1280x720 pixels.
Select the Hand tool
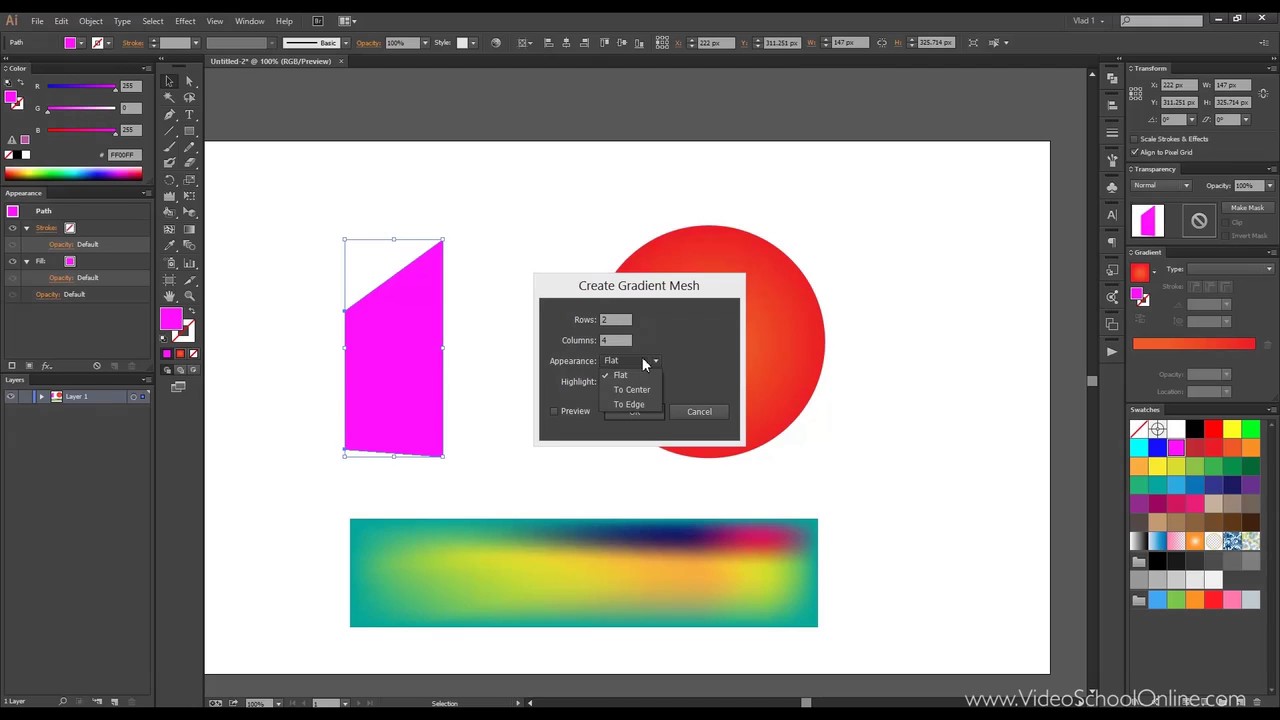click(169, 295)
